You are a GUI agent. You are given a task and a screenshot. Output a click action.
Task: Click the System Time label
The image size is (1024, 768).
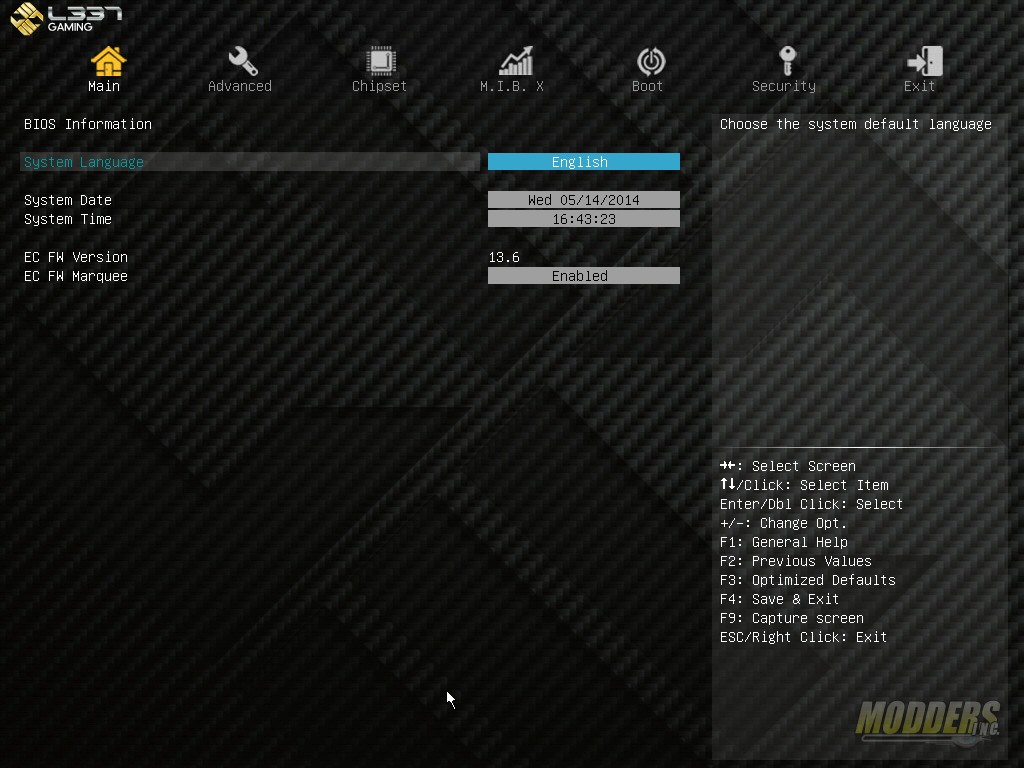[68, 219]
